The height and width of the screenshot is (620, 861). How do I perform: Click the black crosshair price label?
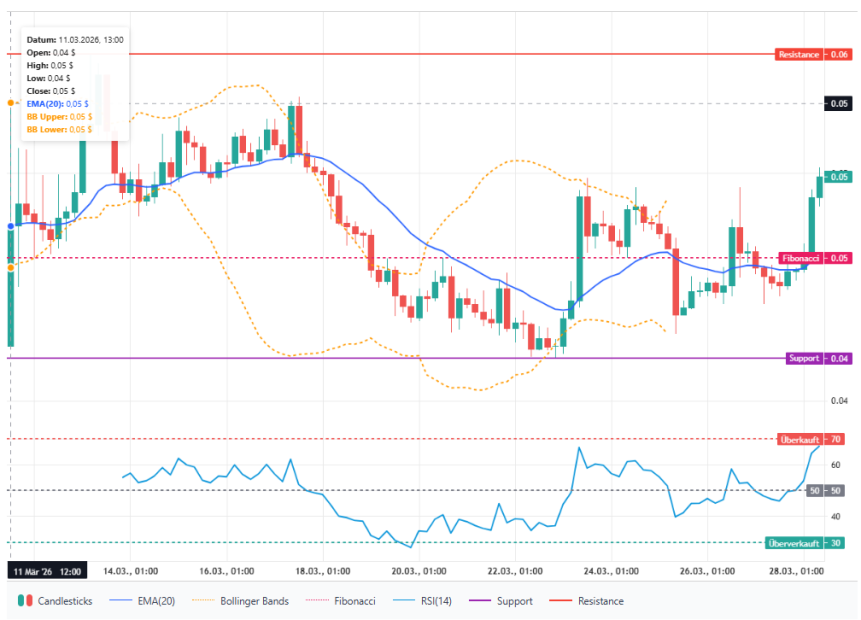pos(836,103)
